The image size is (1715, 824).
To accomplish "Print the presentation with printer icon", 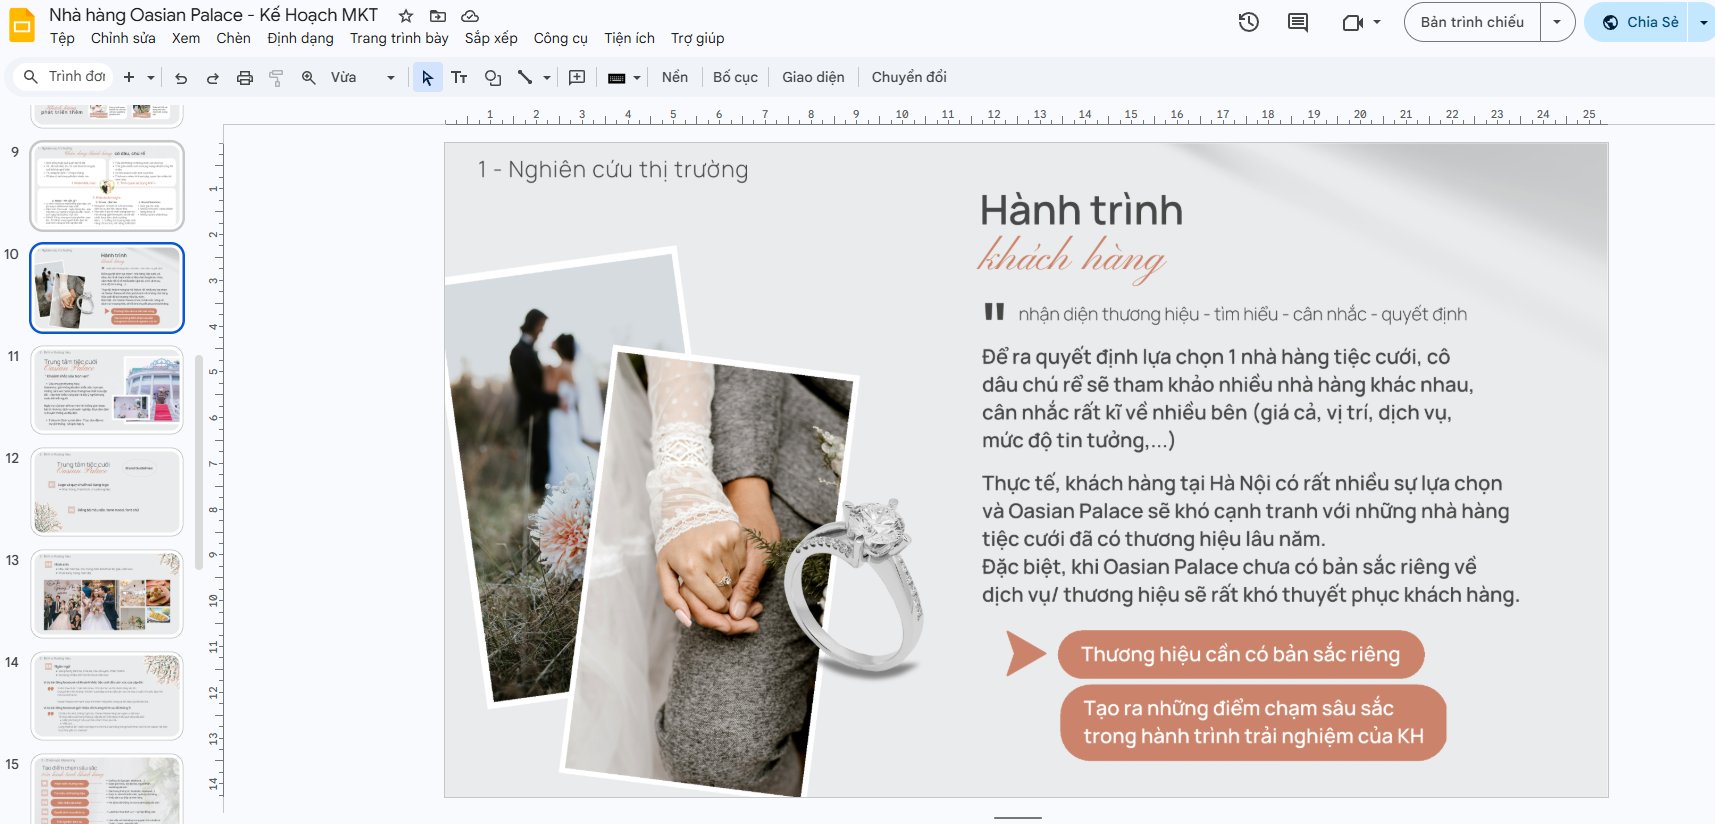I will 245,77.
